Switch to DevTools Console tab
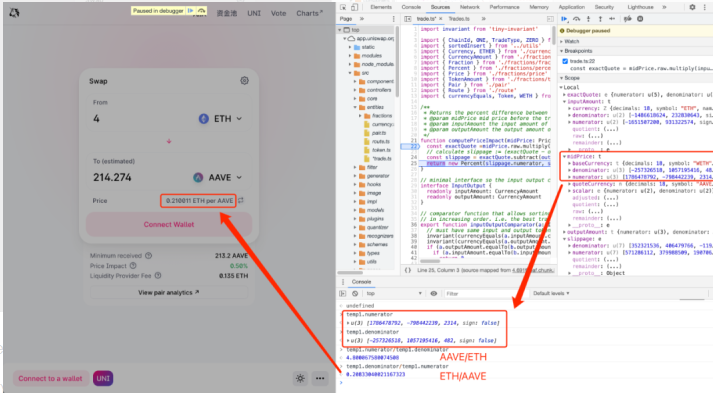 click(411, 7)
